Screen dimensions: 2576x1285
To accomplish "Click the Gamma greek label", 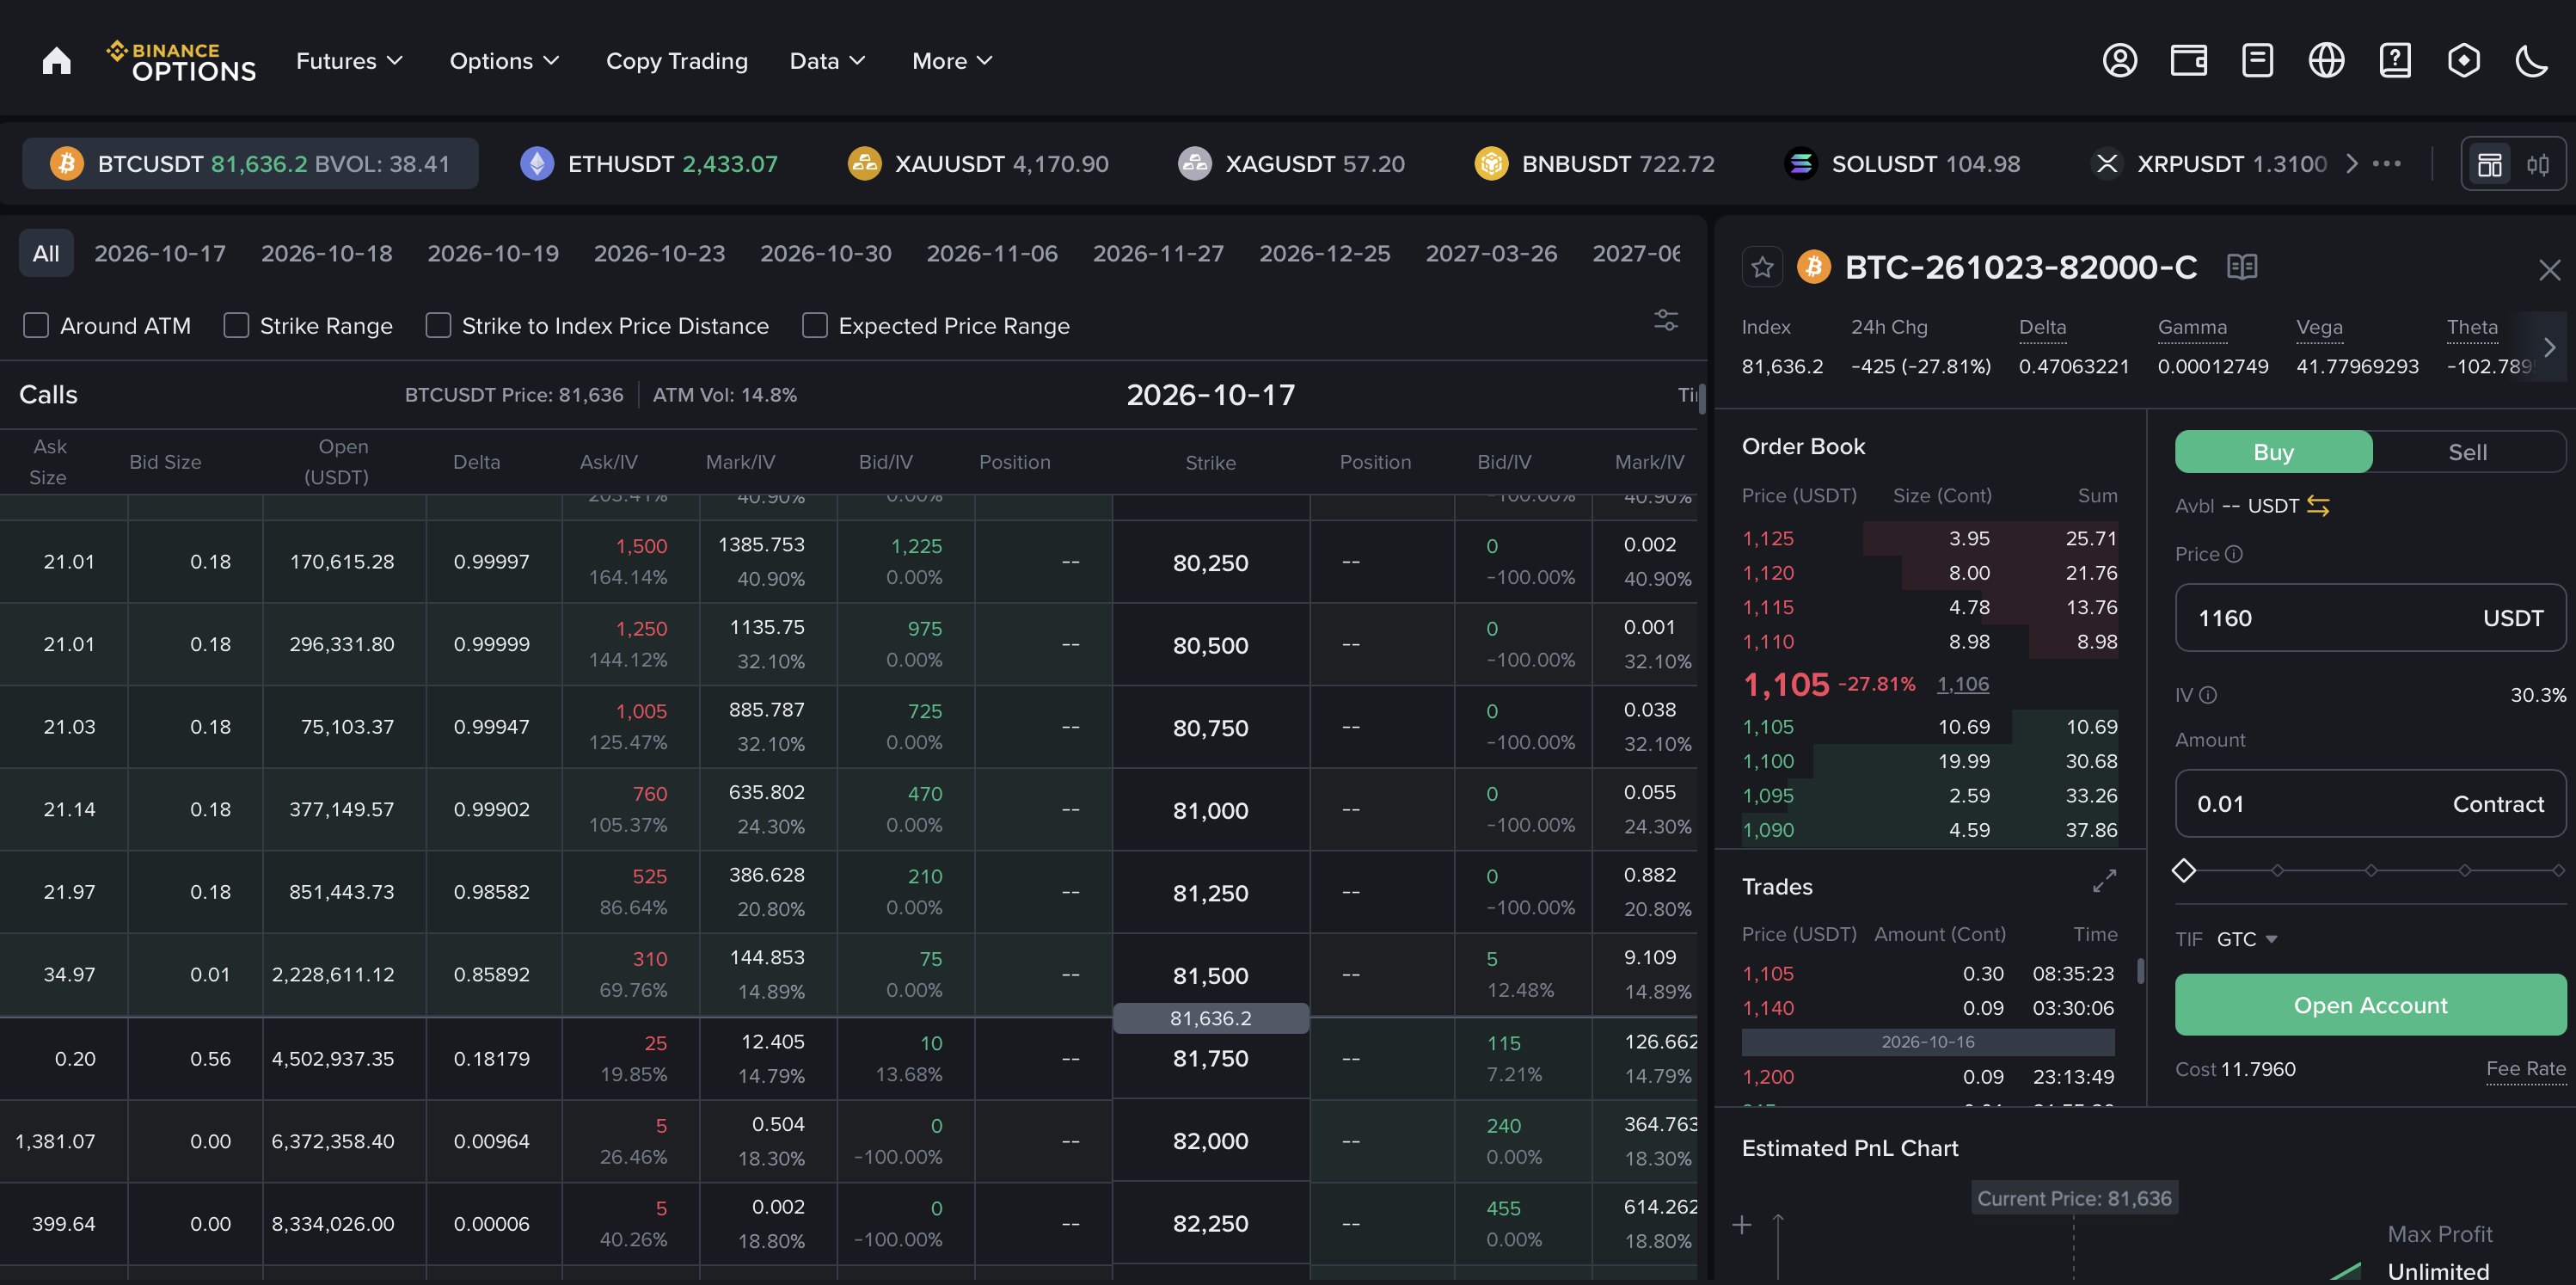I will pos(2192,327).
